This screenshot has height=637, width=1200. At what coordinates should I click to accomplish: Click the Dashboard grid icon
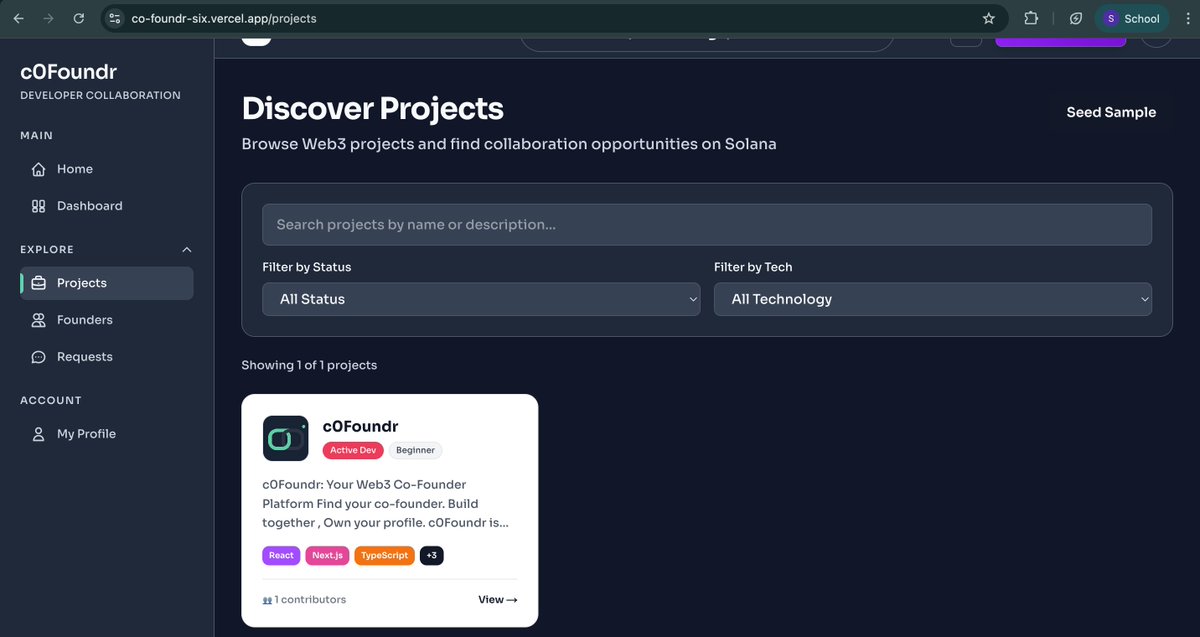pos(39,206)
